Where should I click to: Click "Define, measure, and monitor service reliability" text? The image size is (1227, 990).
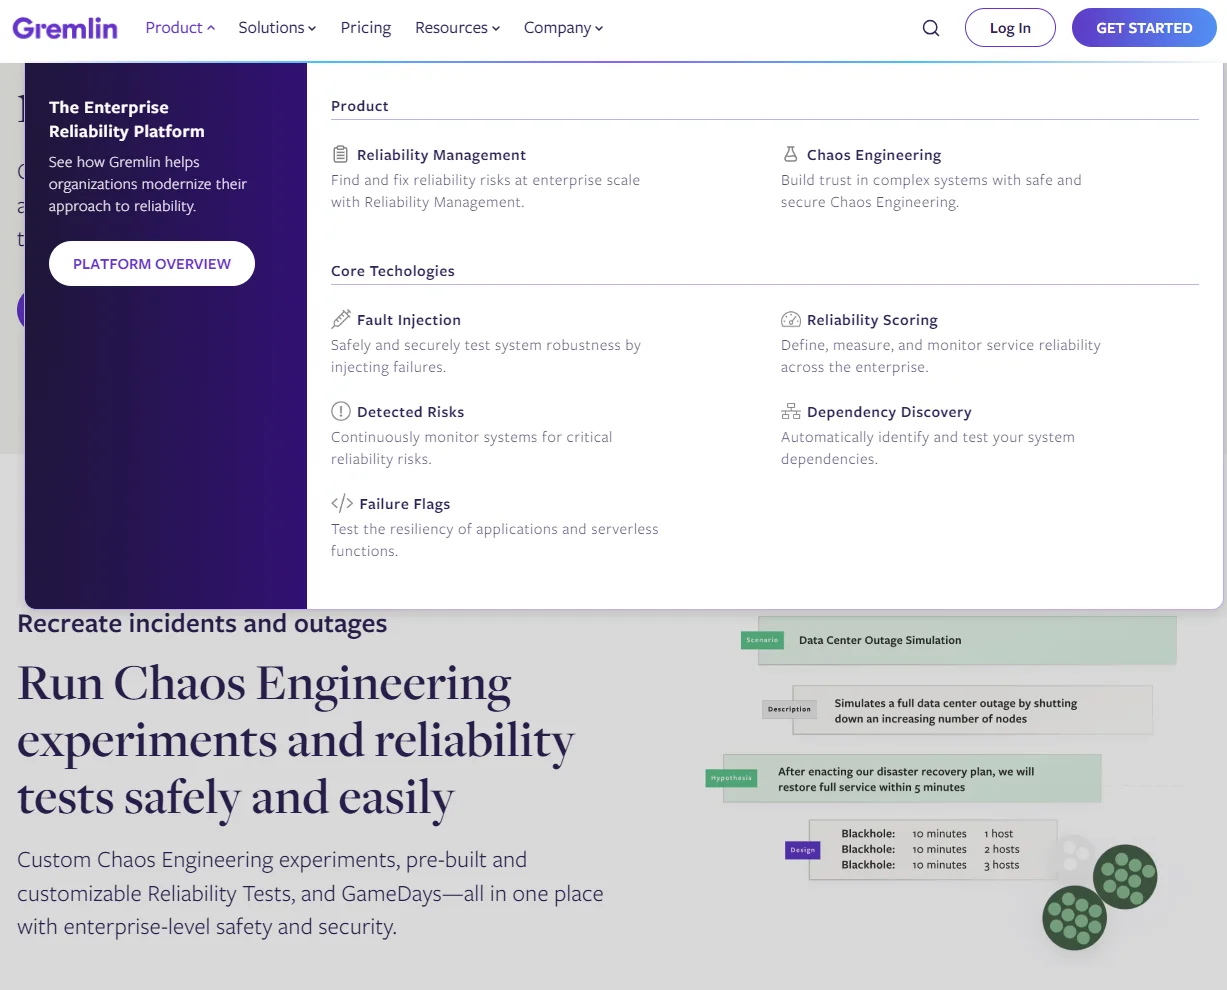coord(941,356)
